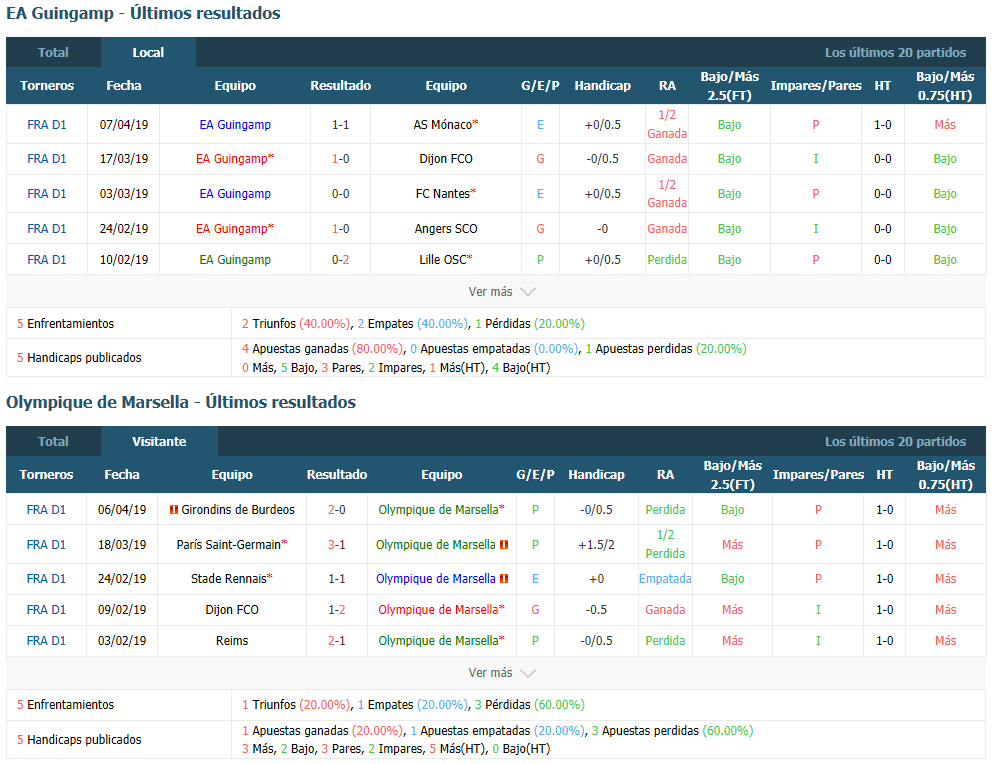Viewport: 998px width, 764px height.
Task: Switch to the Total tab in the EA Guingamp section
Action: 53,52
